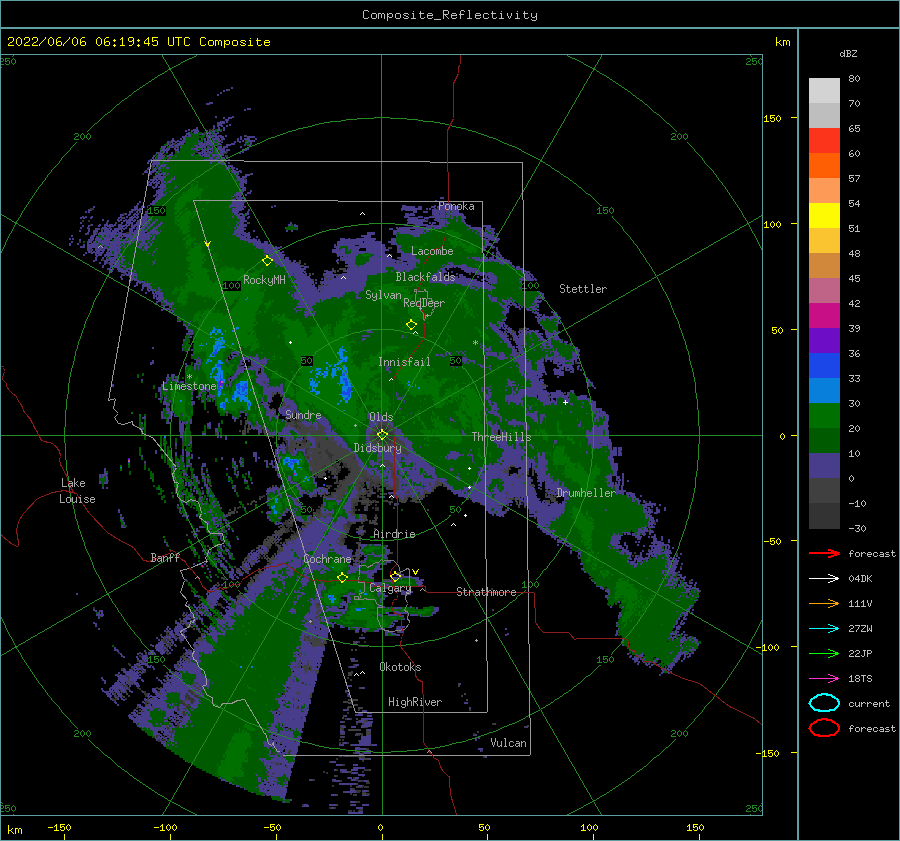Click the 'Stettler' city label
This screenshot has width=900, height=841.
click(x=583, y=289)
